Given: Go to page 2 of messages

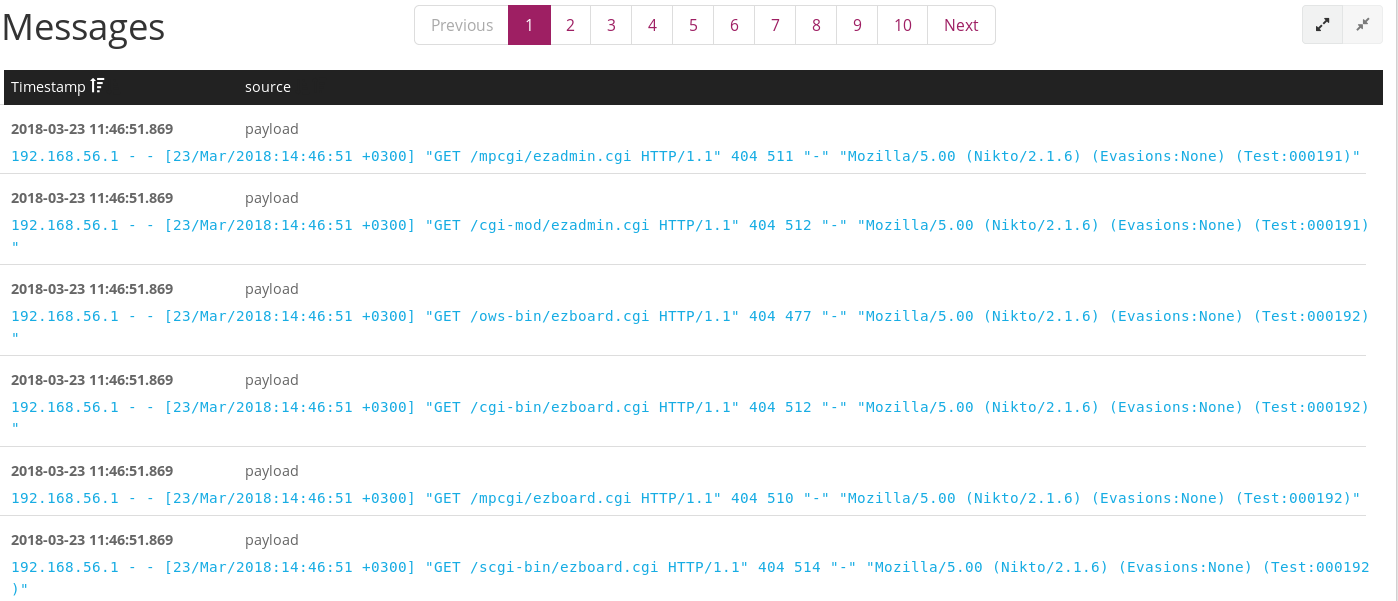Looking at the screenshot, I should [570, 25].
